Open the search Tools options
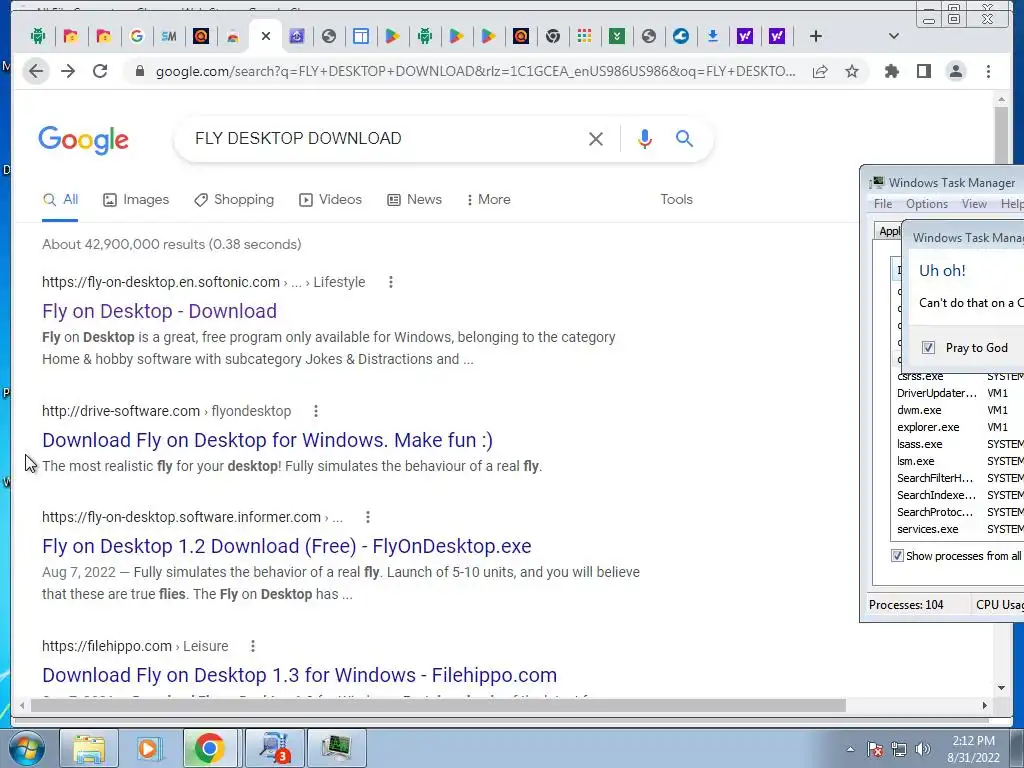The image size is (1024, 768). click(x=676, y=200)
